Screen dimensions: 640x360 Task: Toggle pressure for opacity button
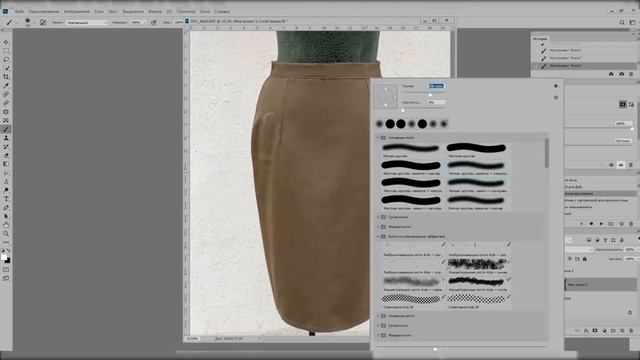(154, 22)
